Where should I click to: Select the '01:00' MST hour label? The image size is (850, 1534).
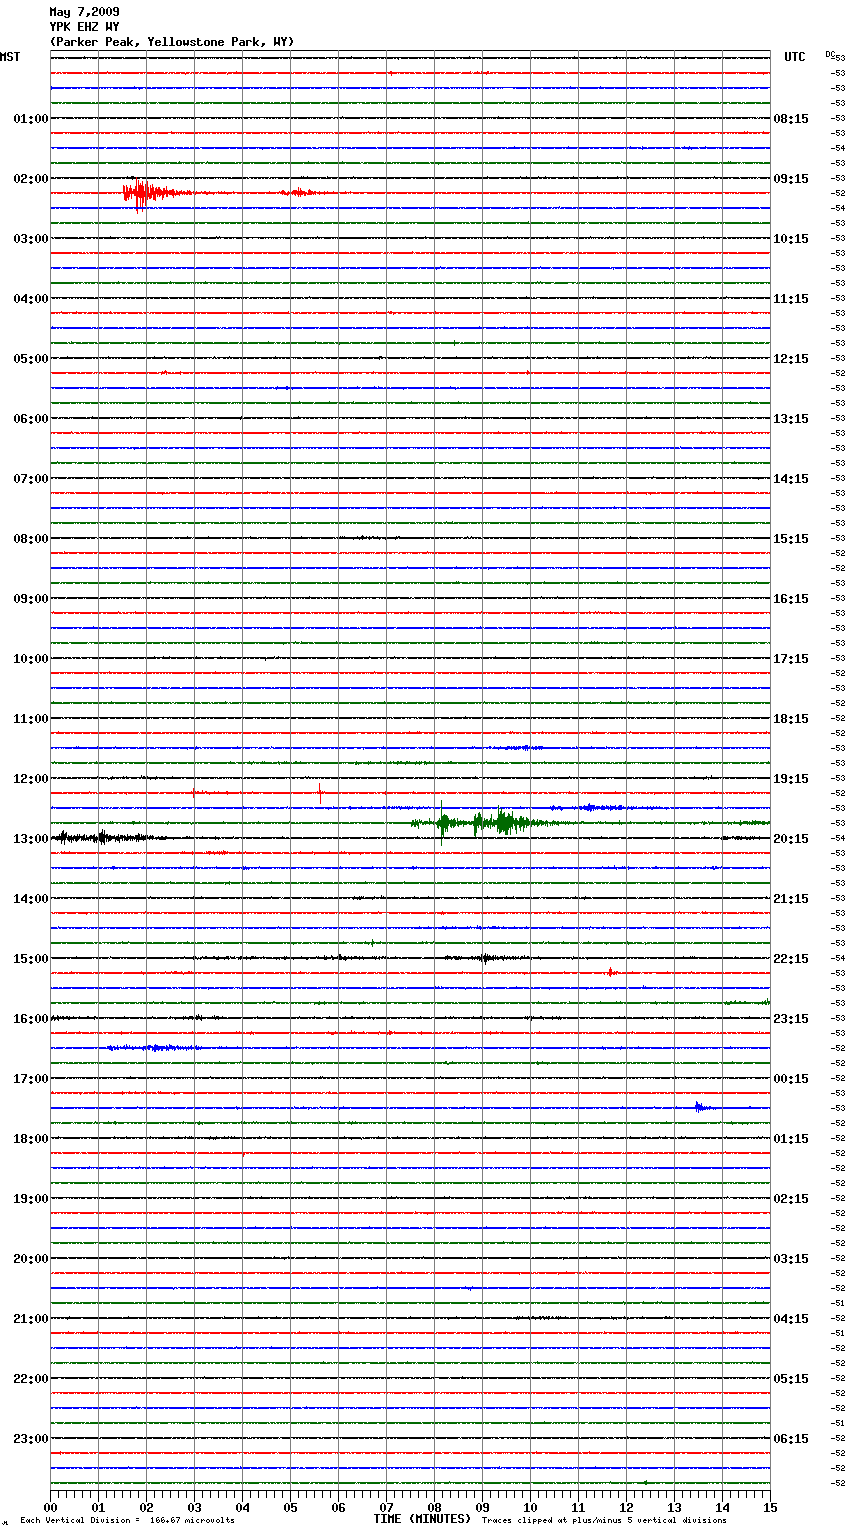point(31,118)
